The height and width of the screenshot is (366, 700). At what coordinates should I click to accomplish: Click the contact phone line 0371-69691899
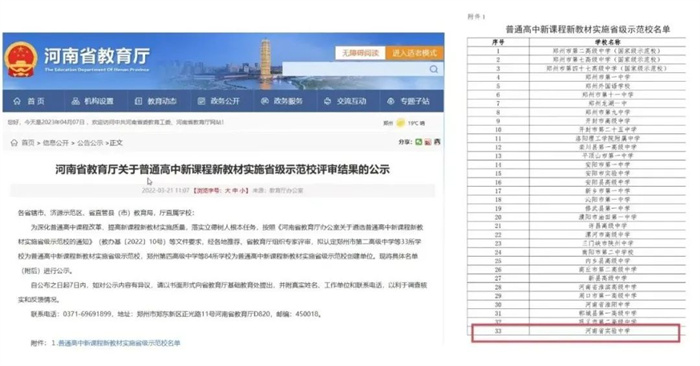point(176,314)
